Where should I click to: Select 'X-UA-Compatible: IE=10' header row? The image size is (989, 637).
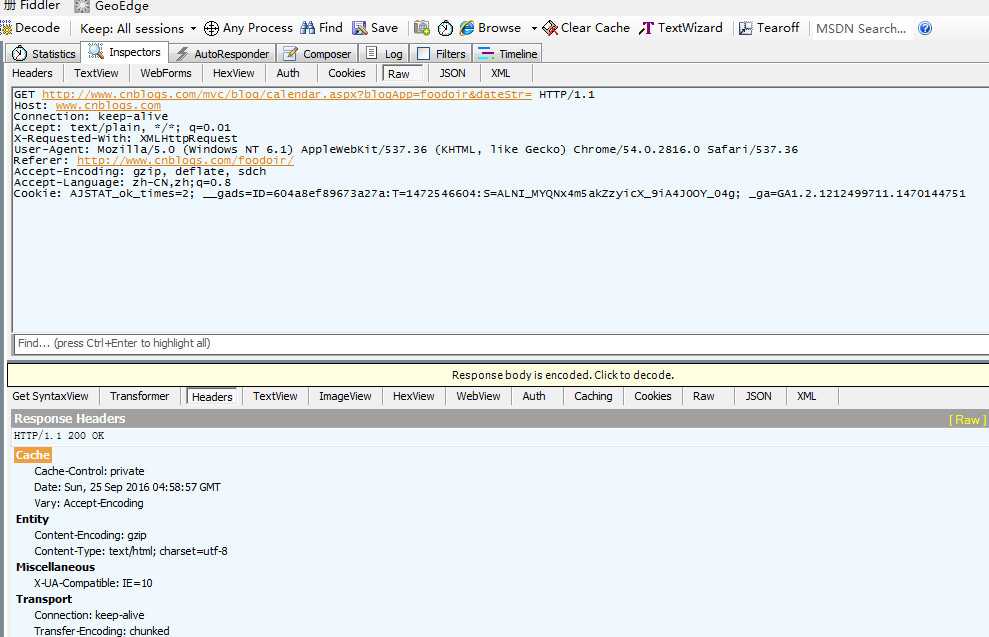tap(93, 583)
